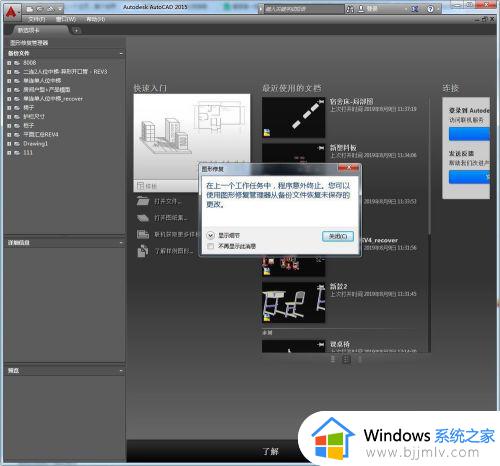This screenshot has height=466, width=500.
Task: Pin the 课桌椅 recent document
Action: [x=321, y=344]
